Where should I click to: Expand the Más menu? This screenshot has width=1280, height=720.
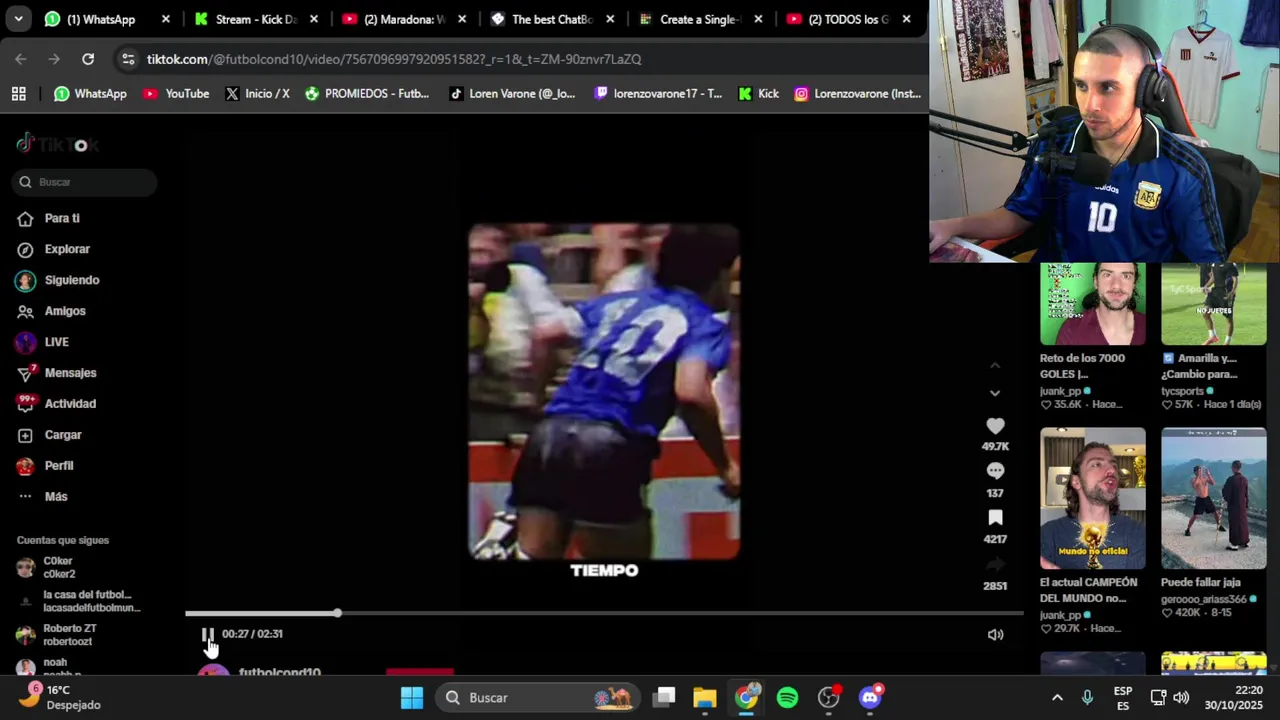tap(56, 497)
